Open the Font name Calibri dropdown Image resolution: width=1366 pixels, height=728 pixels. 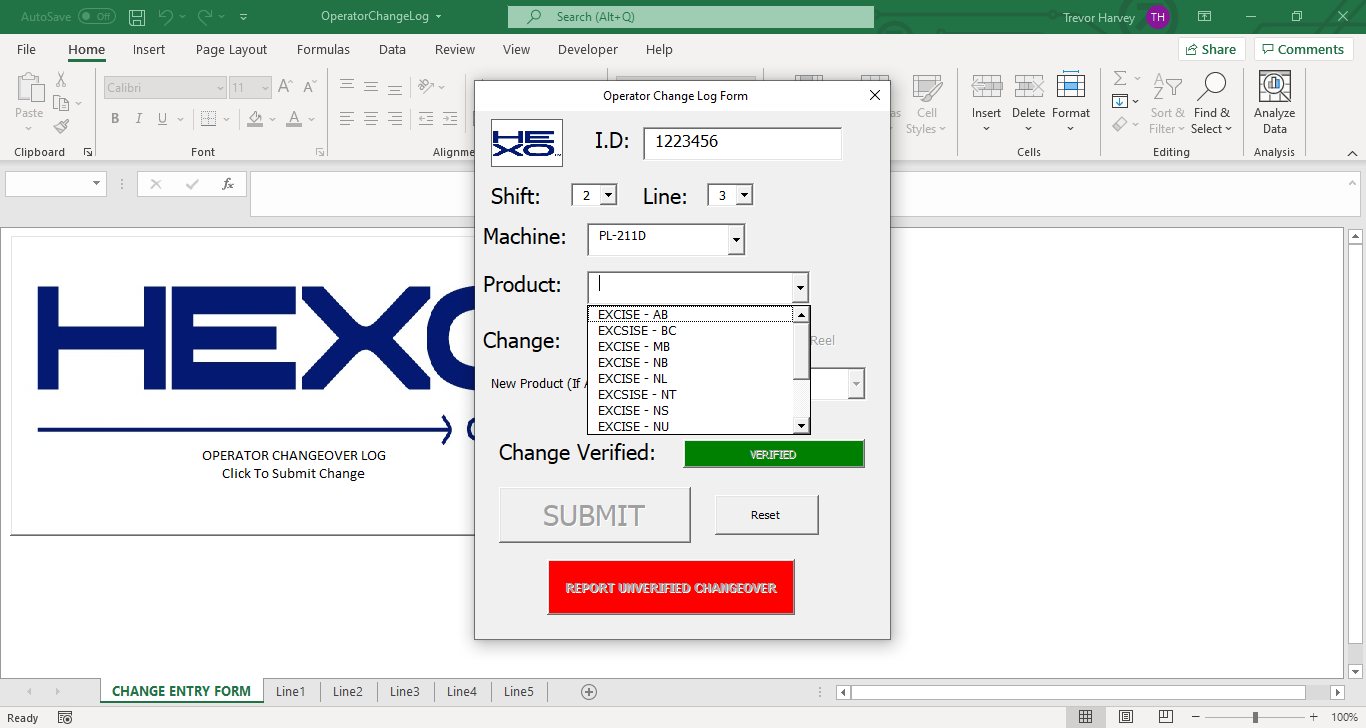coord(220,88)
